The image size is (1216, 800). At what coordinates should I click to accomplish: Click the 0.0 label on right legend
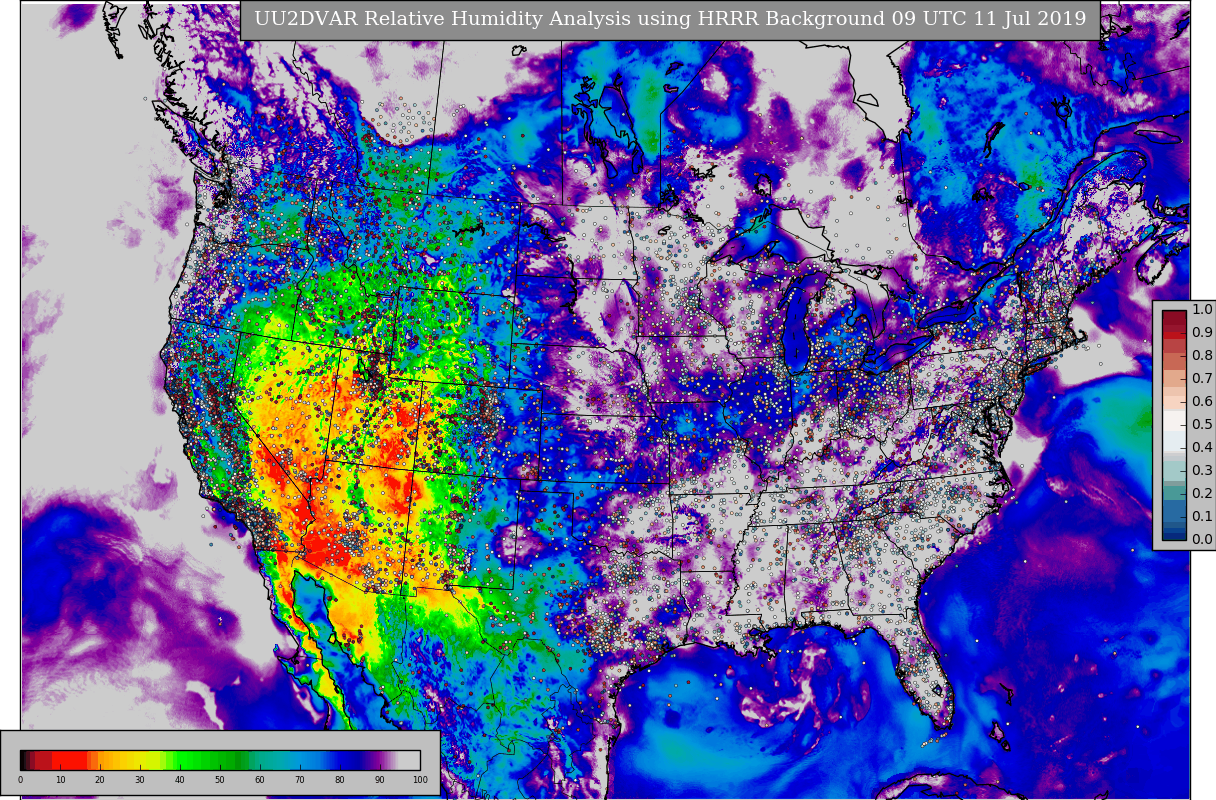click(1202, 540)
